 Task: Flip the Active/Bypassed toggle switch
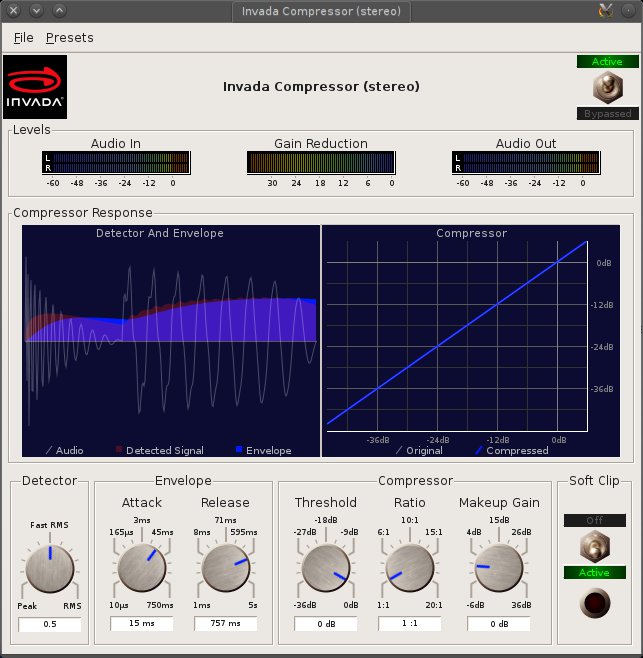pyautogui.click(x=607, y=88)
